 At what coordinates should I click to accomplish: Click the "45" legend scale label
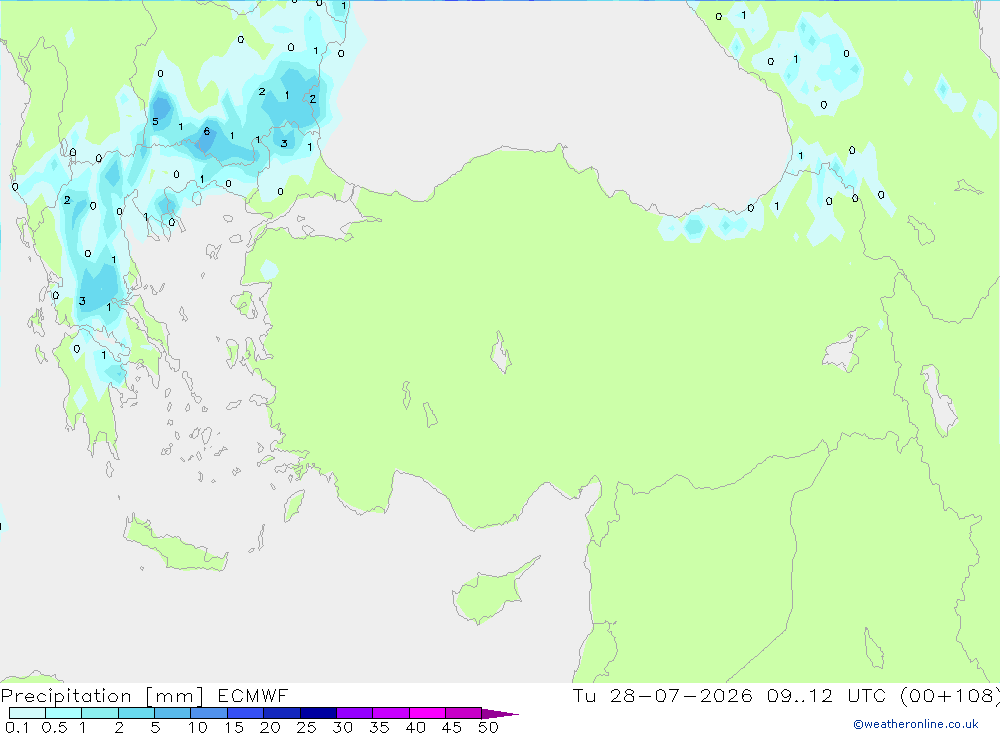coord(452,727)
